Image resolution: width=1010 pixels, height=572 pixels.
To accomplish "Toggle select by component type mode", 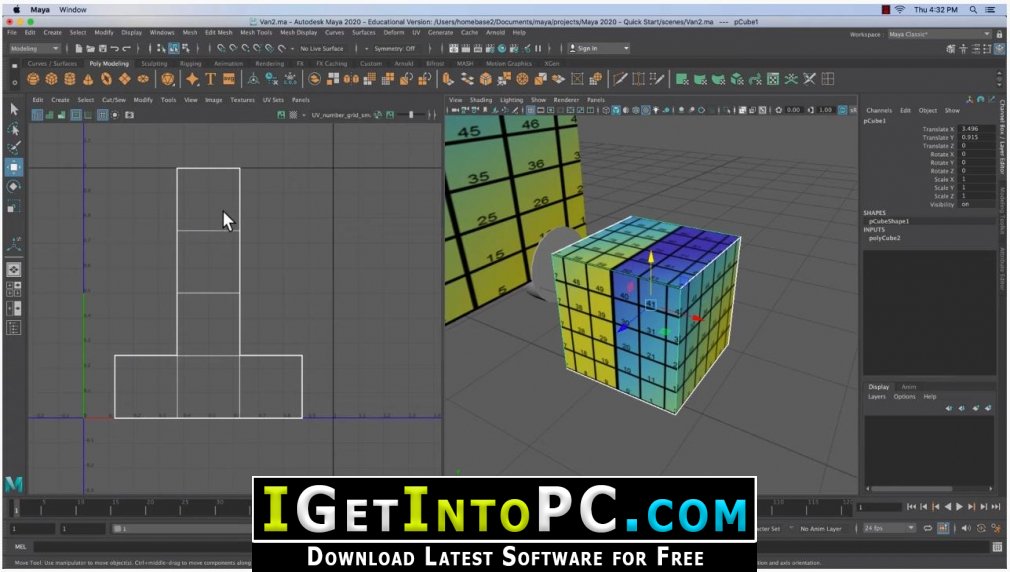I will pos(186,48).
